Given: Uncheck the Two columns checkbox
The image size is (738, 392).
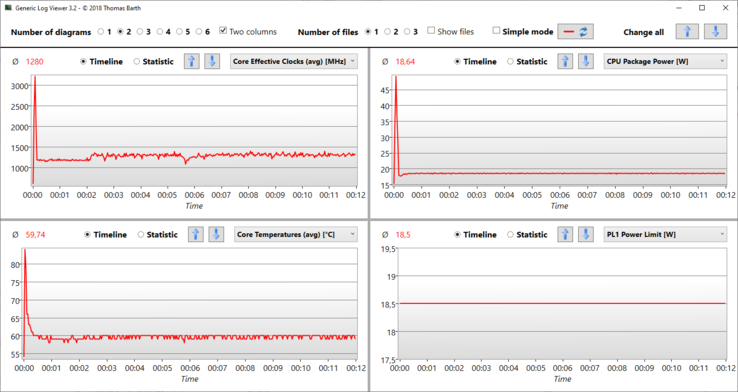Looking at the screenshot, I should (x=223, y=31).
